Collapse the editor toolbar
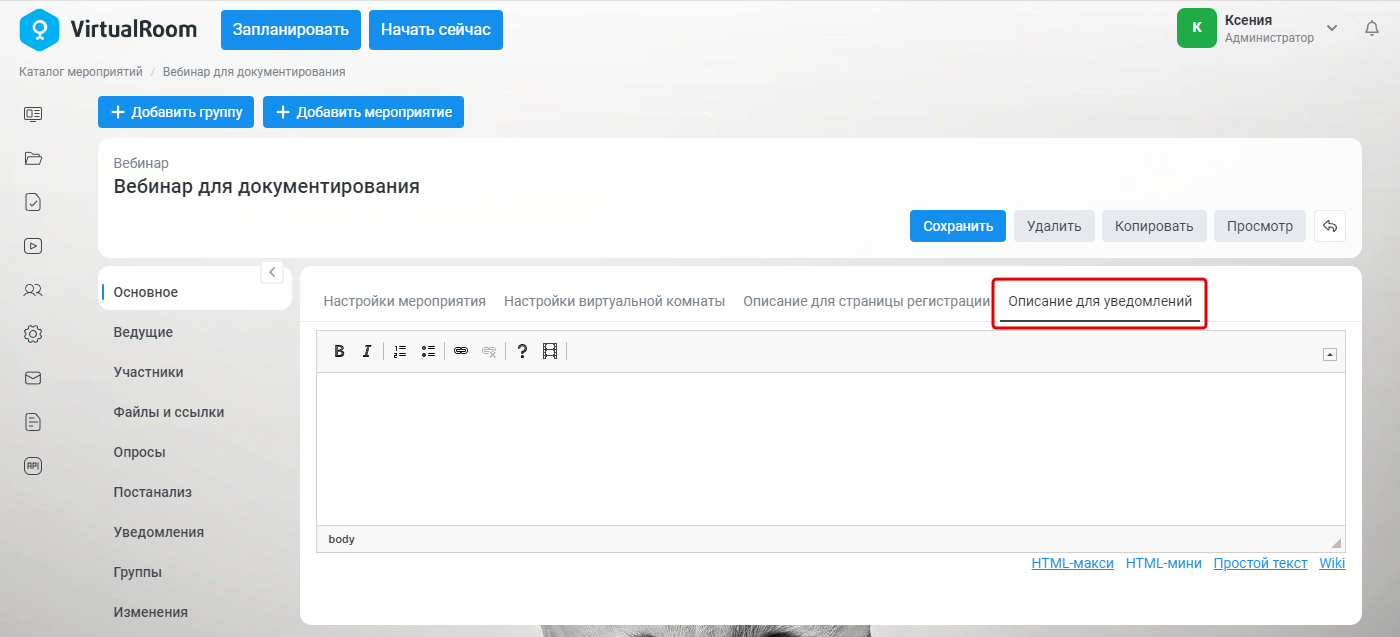The image size is (1400, 637). point(1330,354)
